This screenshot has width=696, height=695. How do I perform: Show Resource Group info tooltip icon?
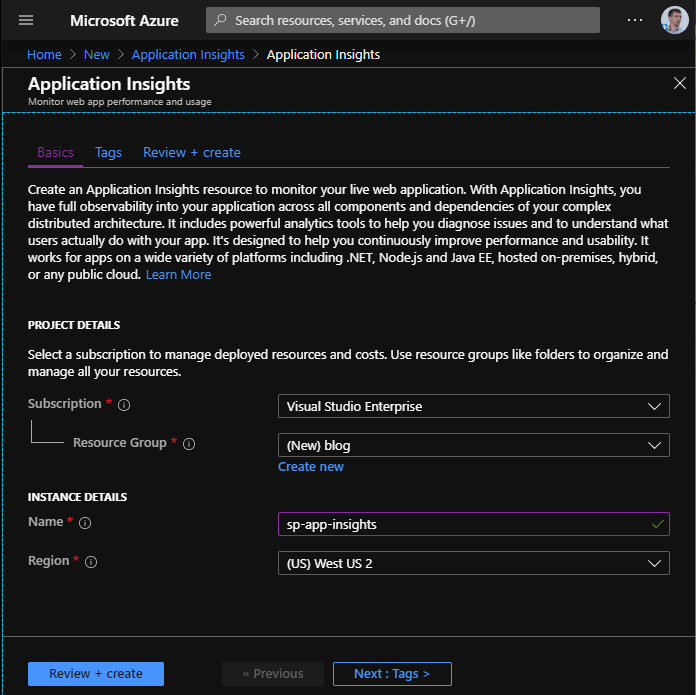click(189, 444)
